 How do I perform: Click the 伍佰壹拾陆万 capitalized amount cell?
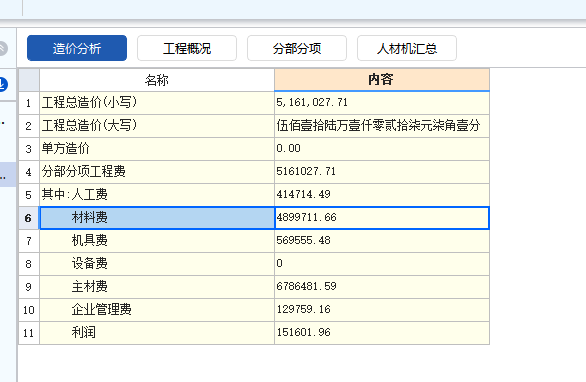[x=382, y=126]
